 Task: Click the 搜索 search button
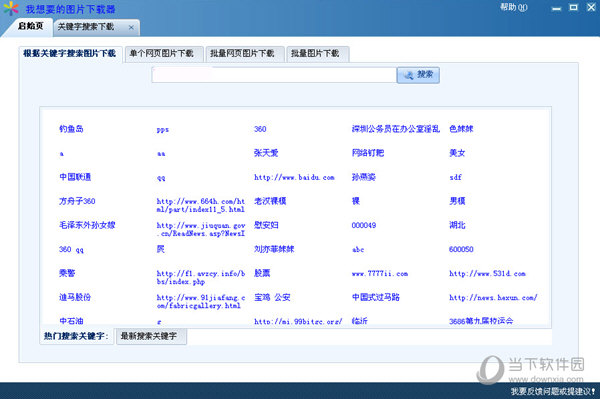[x=418, y=75]
